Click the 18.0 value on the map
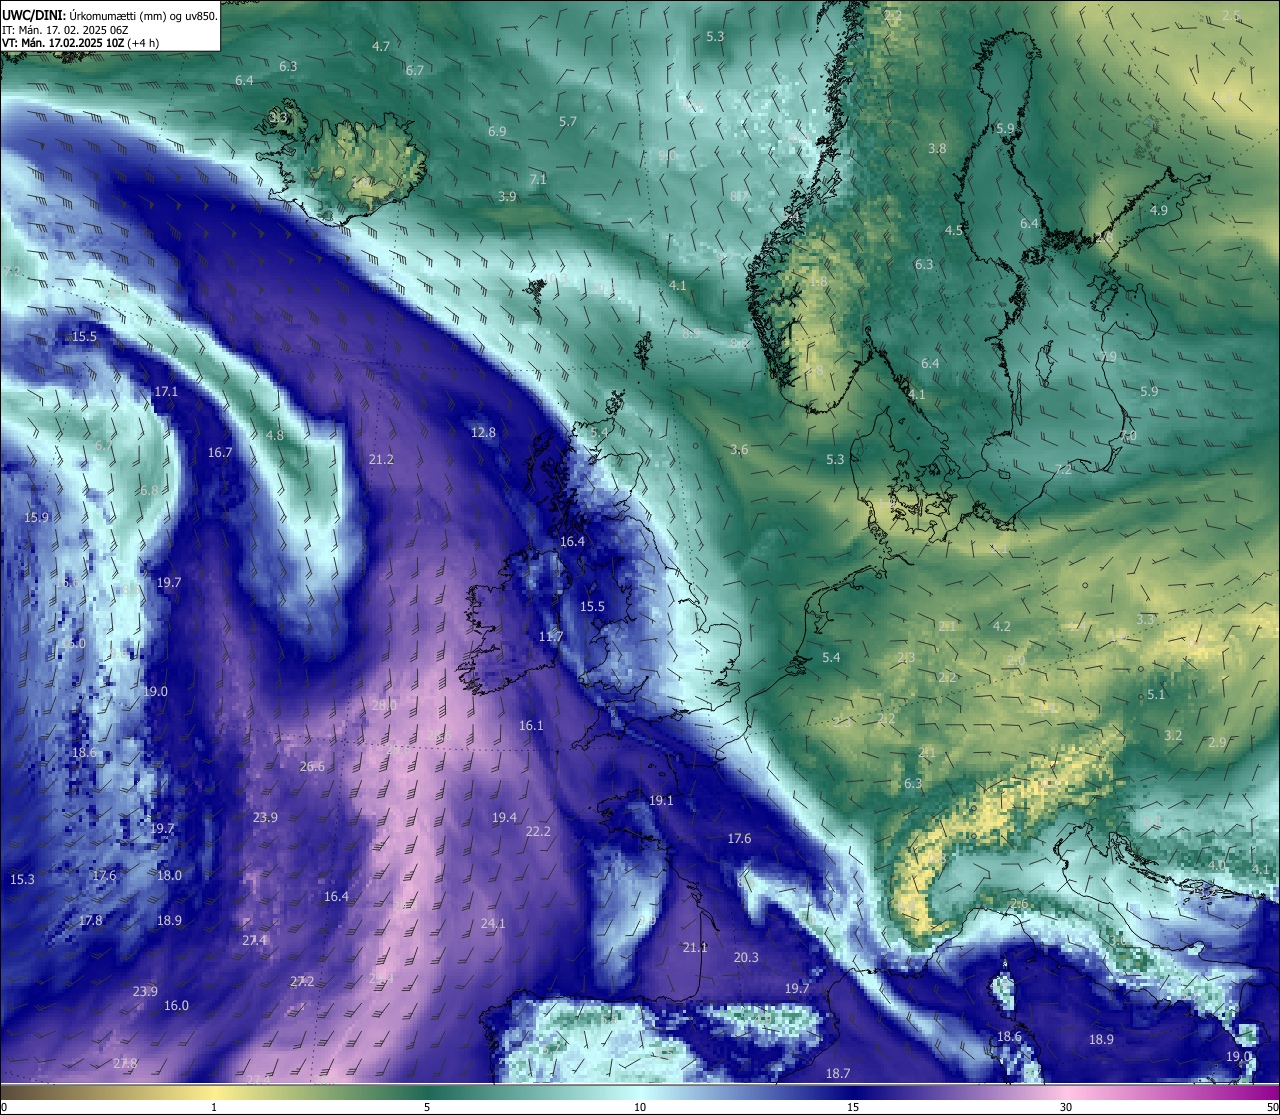The height and width of the screenshot is (1115, 1280). point(169,876)
